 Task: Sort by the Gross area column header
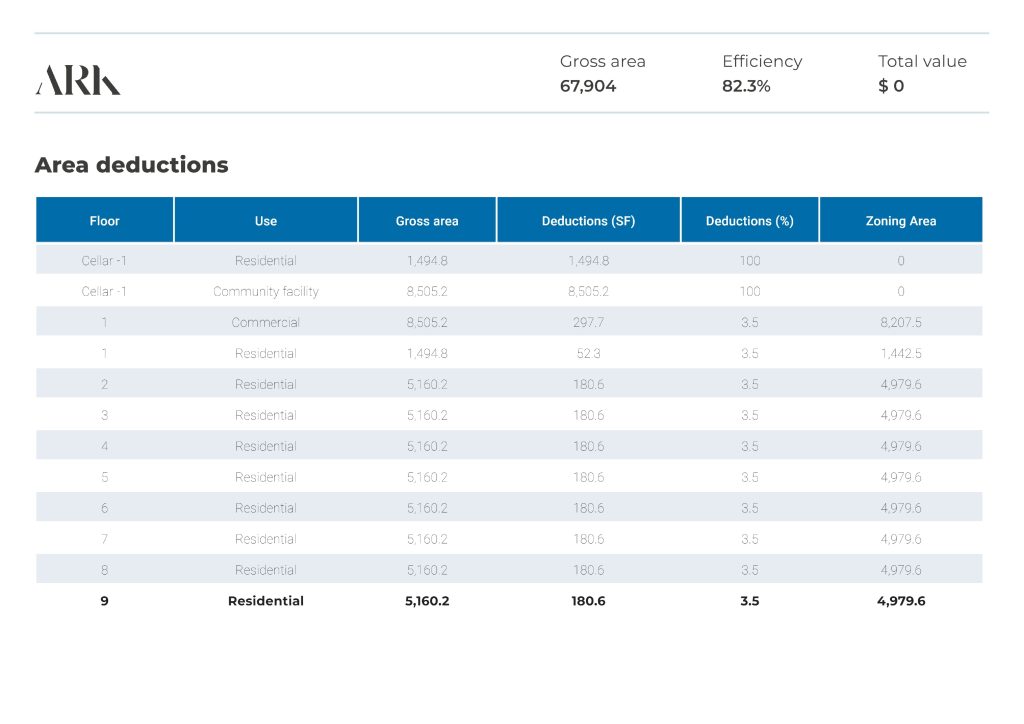click(427, 221)
